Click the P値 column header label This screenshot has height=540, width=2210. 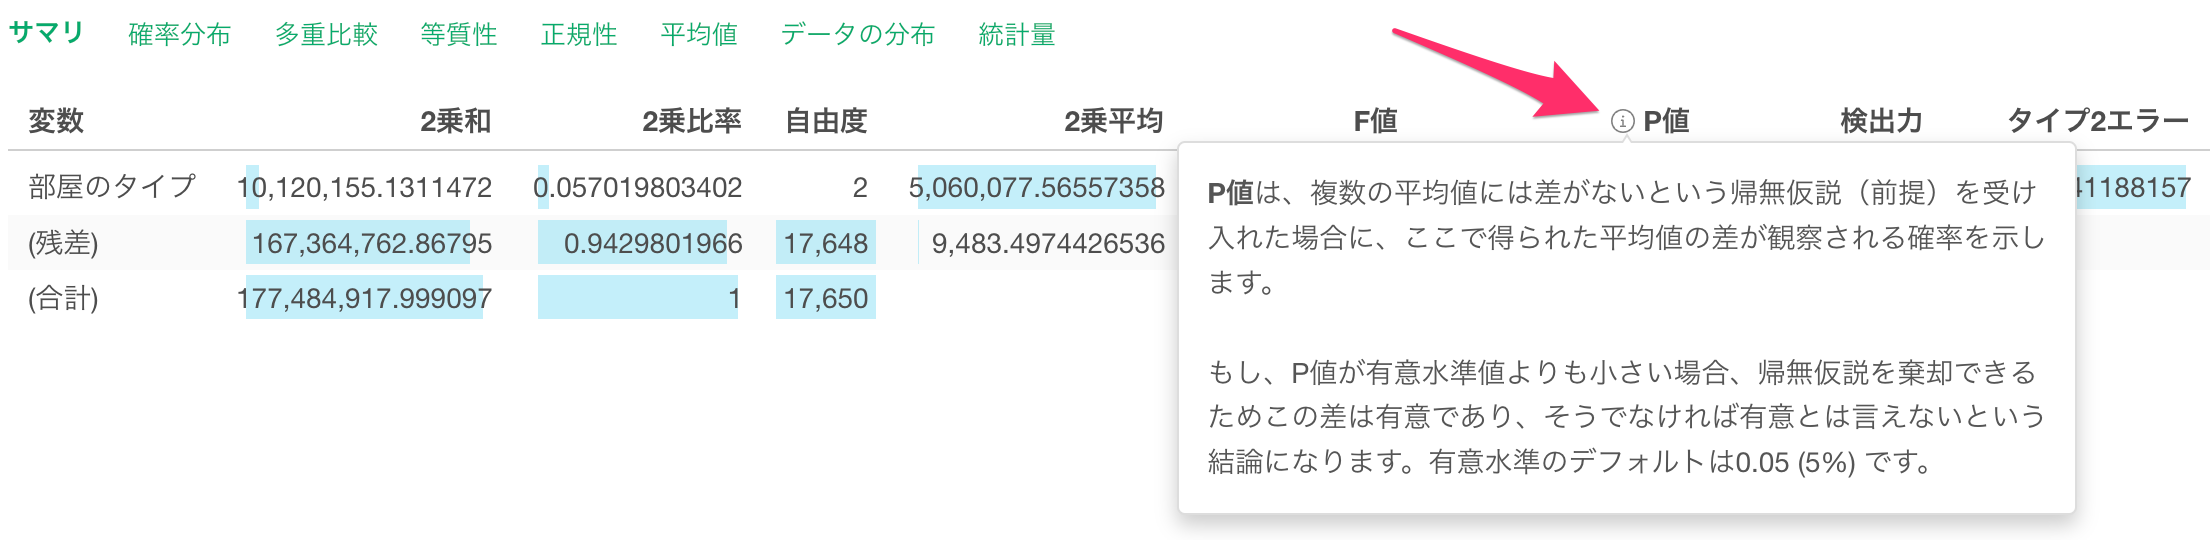(x=1667, y=121)
